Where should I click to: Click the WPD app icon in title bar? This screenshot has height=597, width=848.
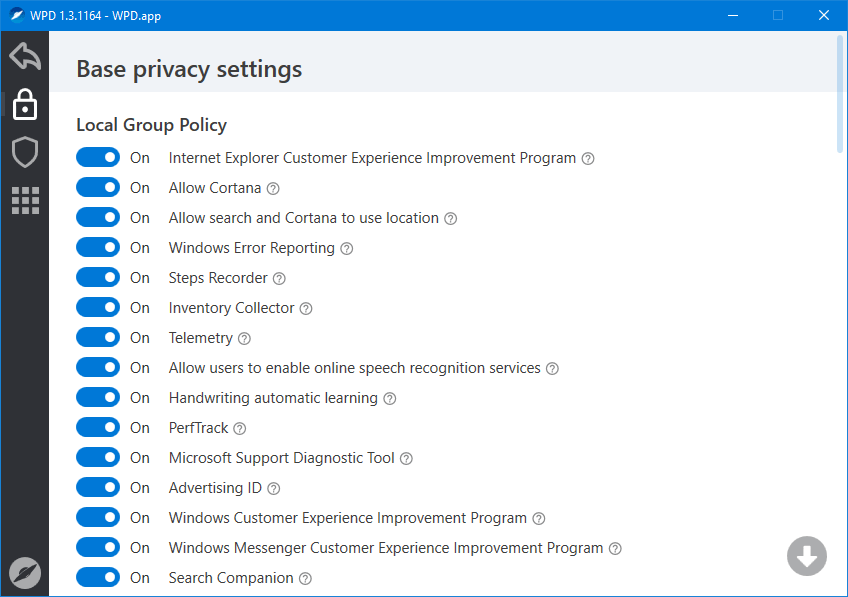click(x=16, y=15)
